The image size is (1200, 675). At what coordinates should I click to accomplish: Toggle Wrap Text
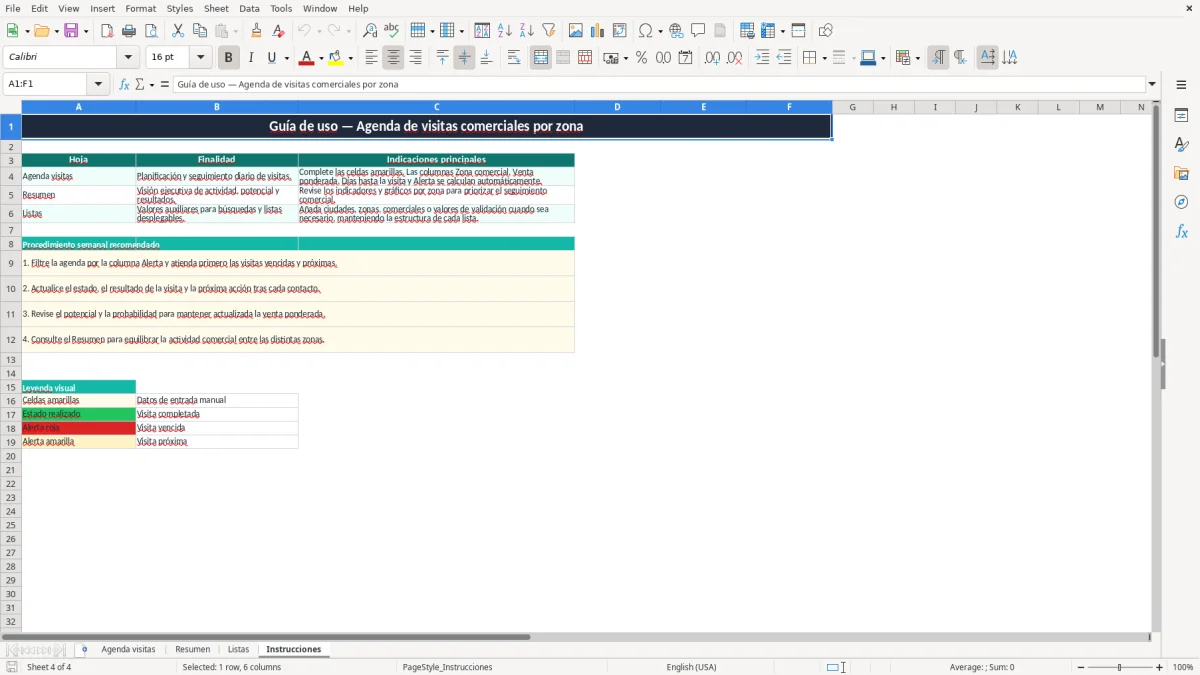coord(514,58)
